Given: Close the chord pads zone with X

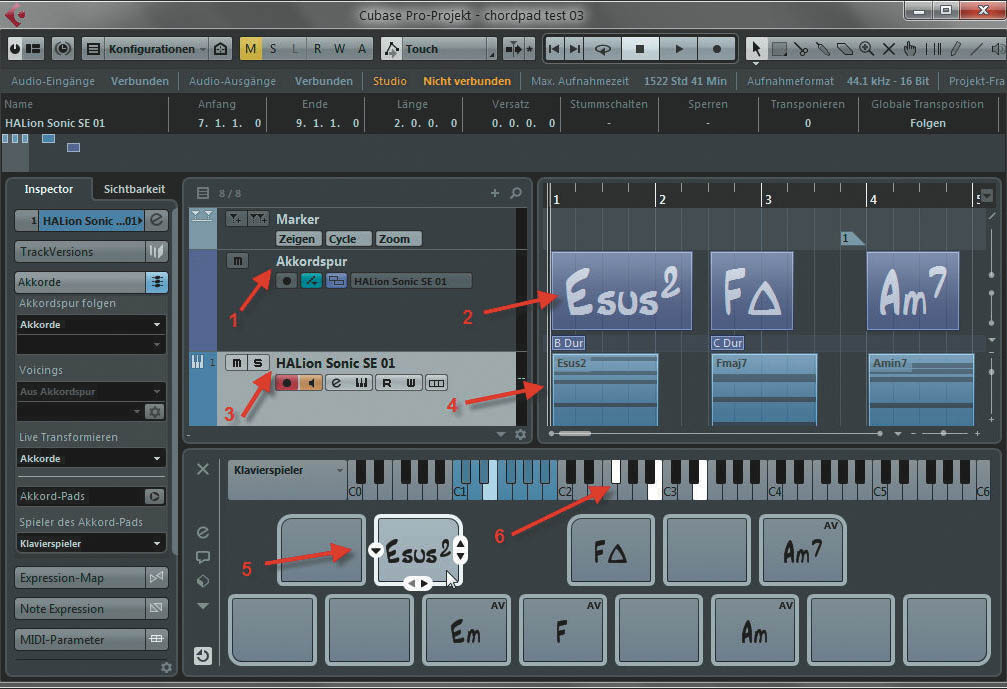Looking at the screenshot, I should pos(202,469).
